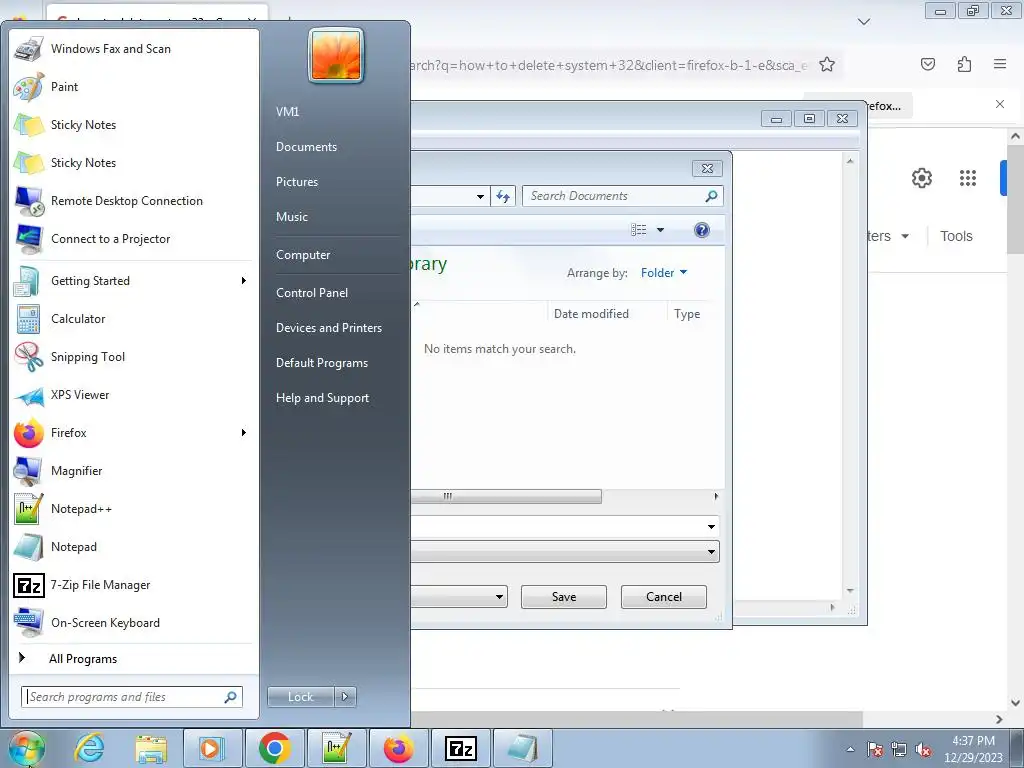Screen dimensions: 1024x768
Task: Click the user account picture
Action: [x=336, y=56]
